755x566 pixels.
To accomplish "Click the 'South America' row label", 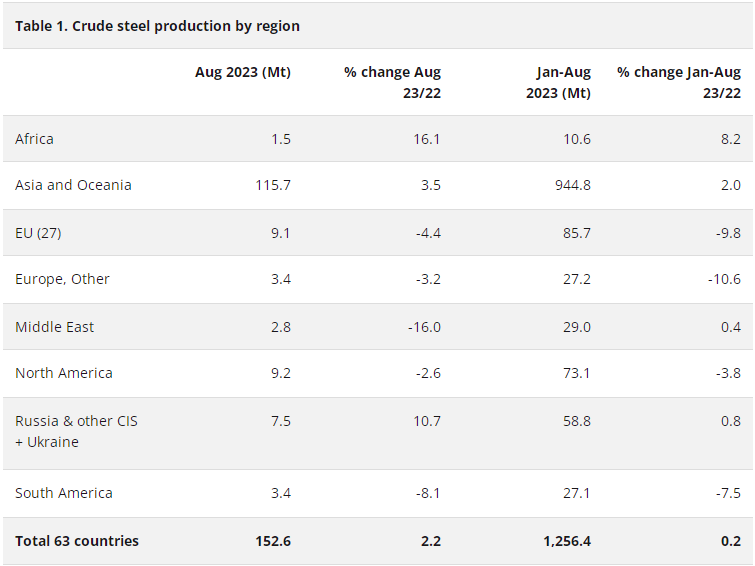I will pos(64,493).
